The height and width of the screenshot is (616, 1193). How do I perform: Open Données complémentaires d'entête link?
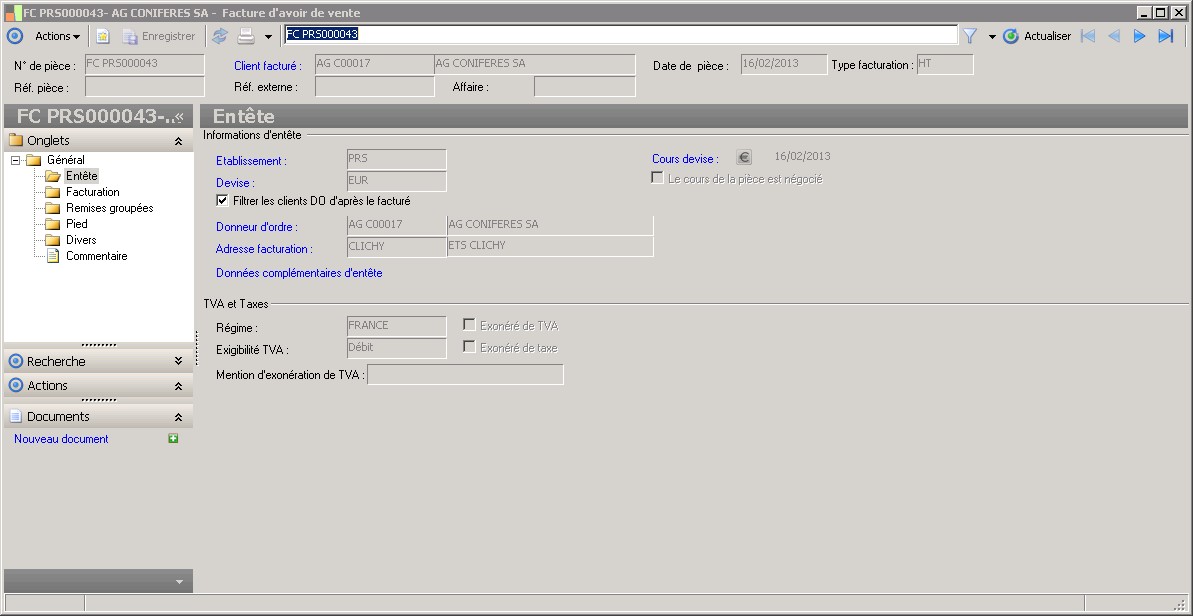(x=299, y=272)
